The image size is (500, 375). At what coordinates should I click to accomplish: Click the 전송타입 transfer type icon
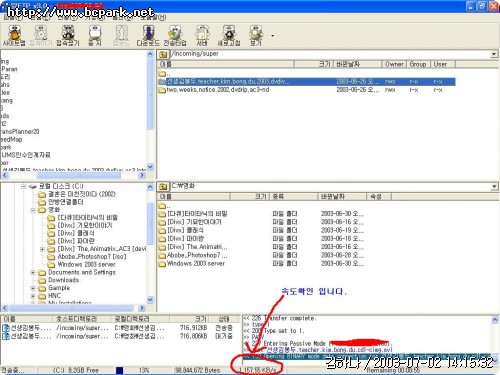click(175, 35)
